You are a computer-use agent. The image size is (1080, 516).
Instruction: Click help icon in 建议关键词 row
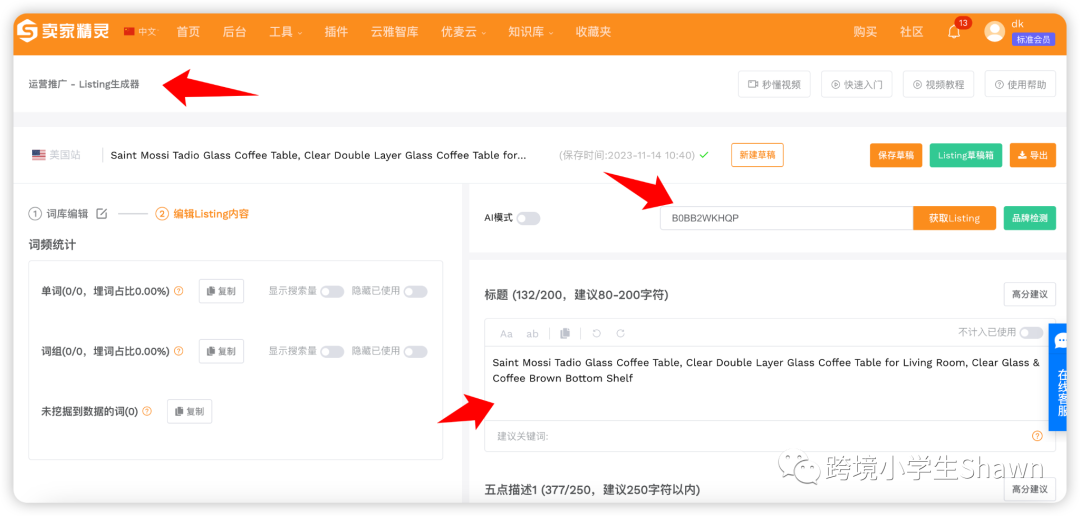[x=1037, y=436]
